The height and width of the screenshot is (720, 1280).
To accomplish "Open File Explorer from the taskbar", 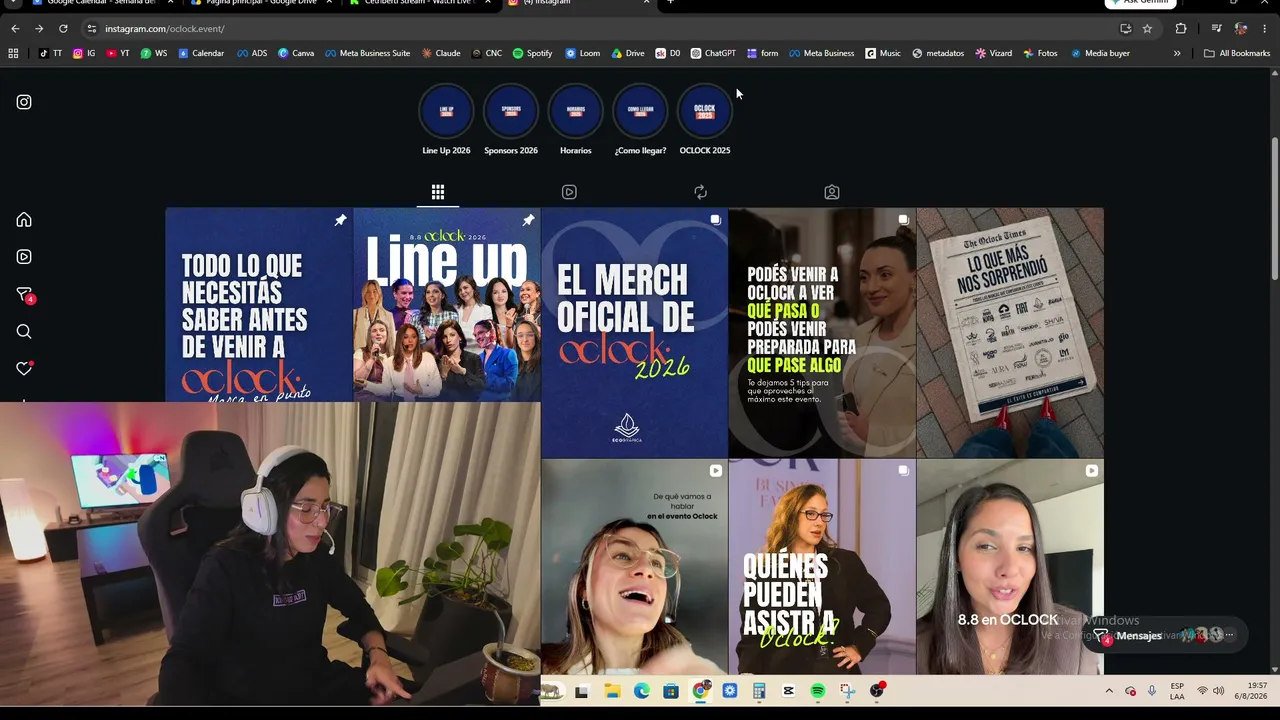I will tap(612, 691).
